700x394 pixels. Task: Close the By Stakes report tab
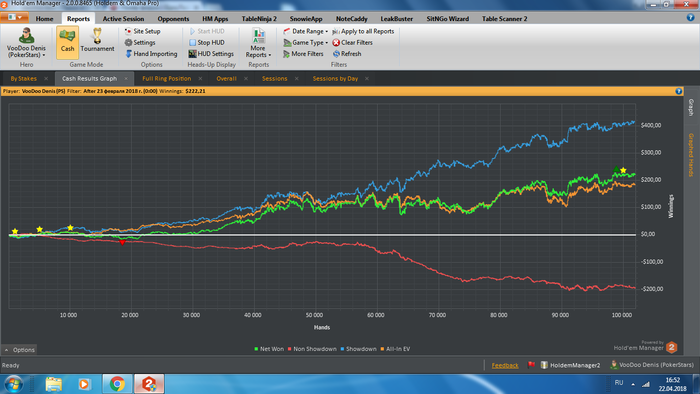coord(46,79)
